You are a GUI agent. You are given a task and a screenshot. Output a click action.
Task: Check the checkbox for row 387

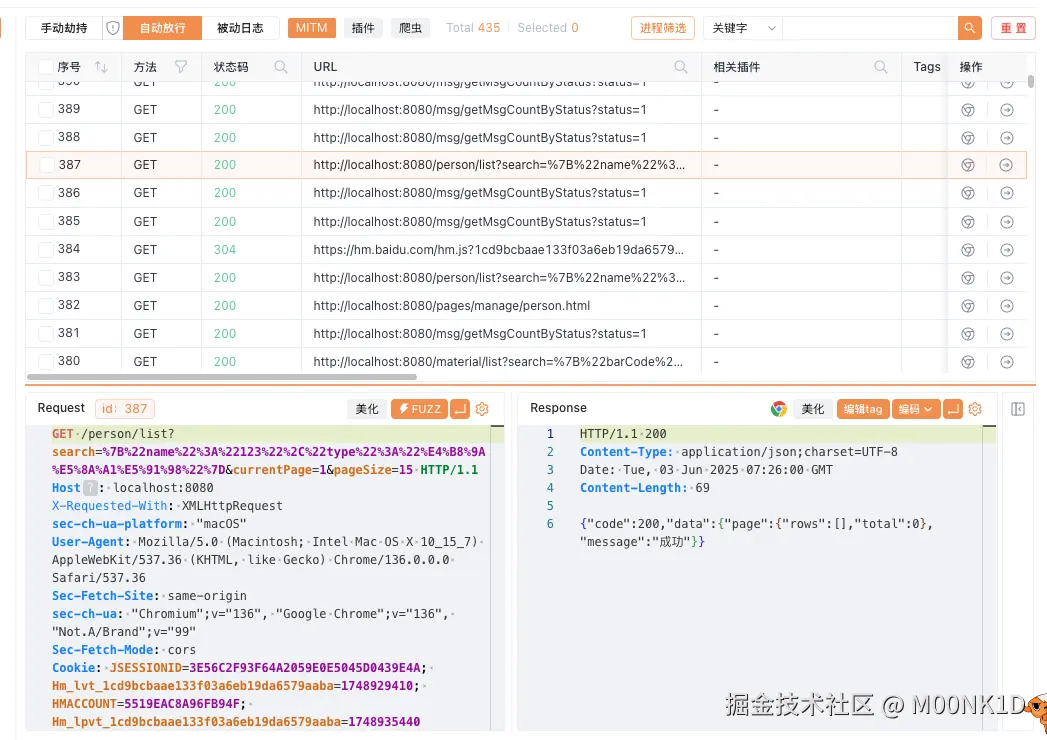tap(47, 165)
